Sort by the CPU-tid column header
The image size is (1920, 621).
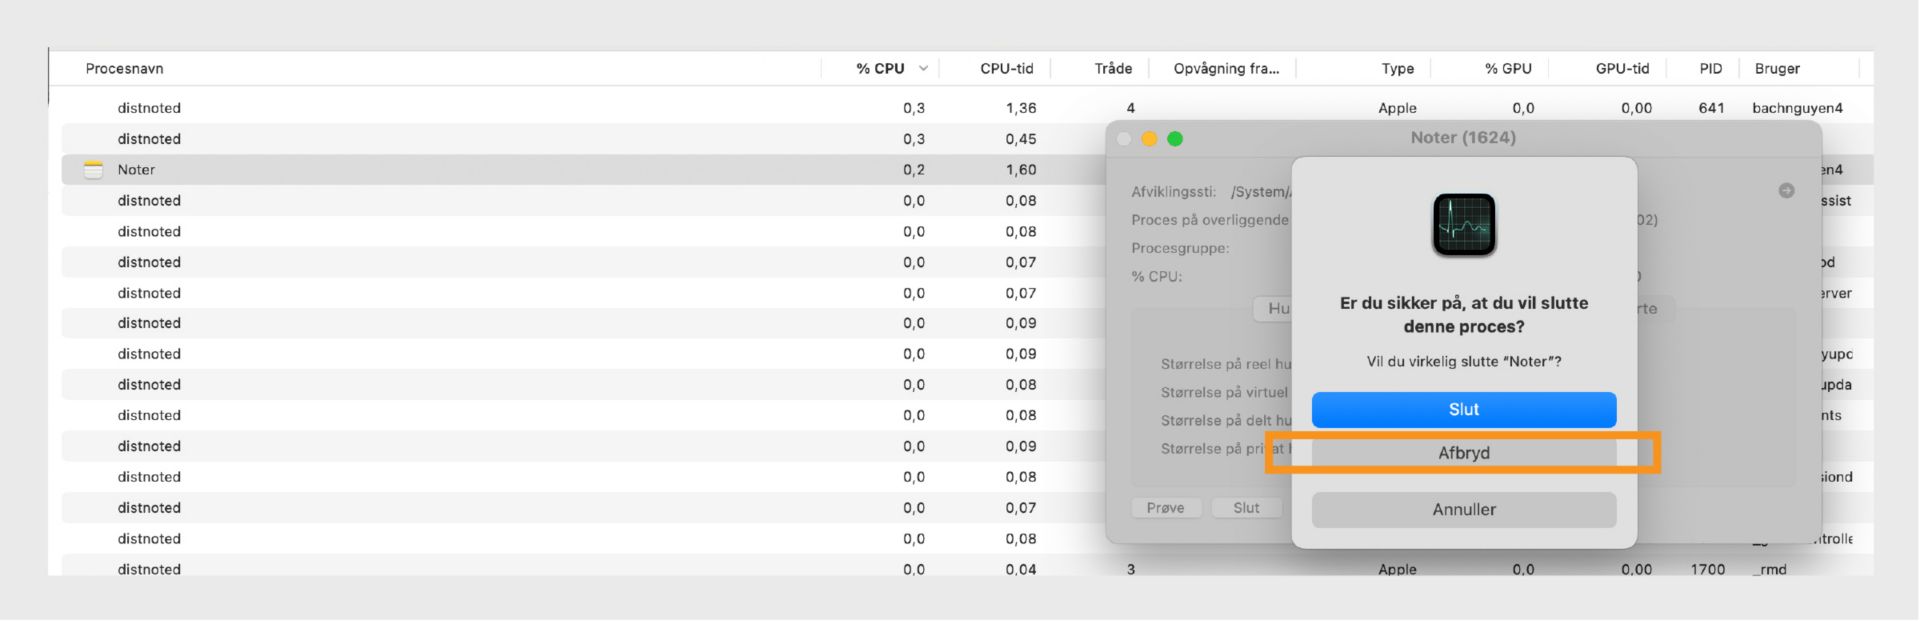1006,69
